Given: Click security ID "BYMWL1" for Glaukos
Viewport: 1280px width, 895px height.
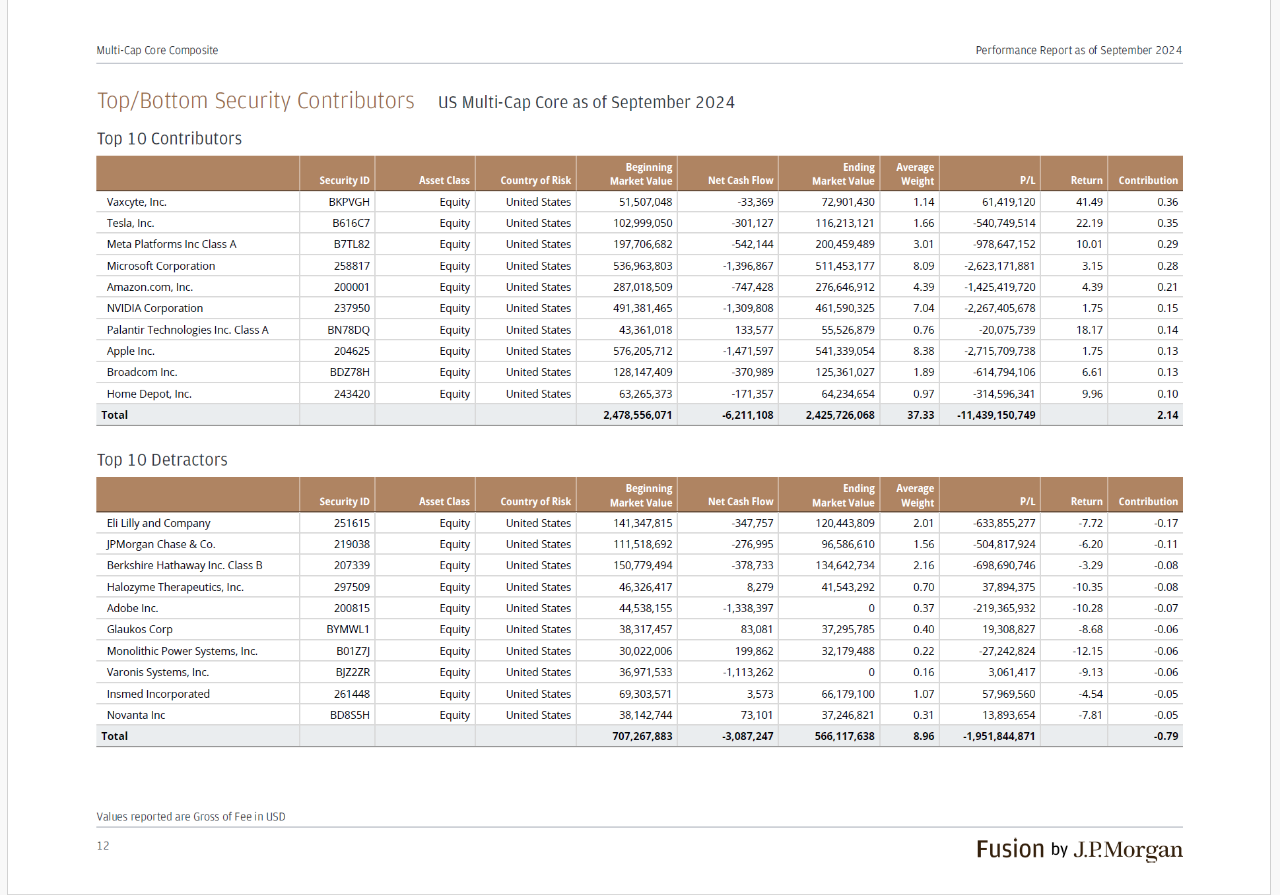Looking at the screenshot, I should (348, 629).
